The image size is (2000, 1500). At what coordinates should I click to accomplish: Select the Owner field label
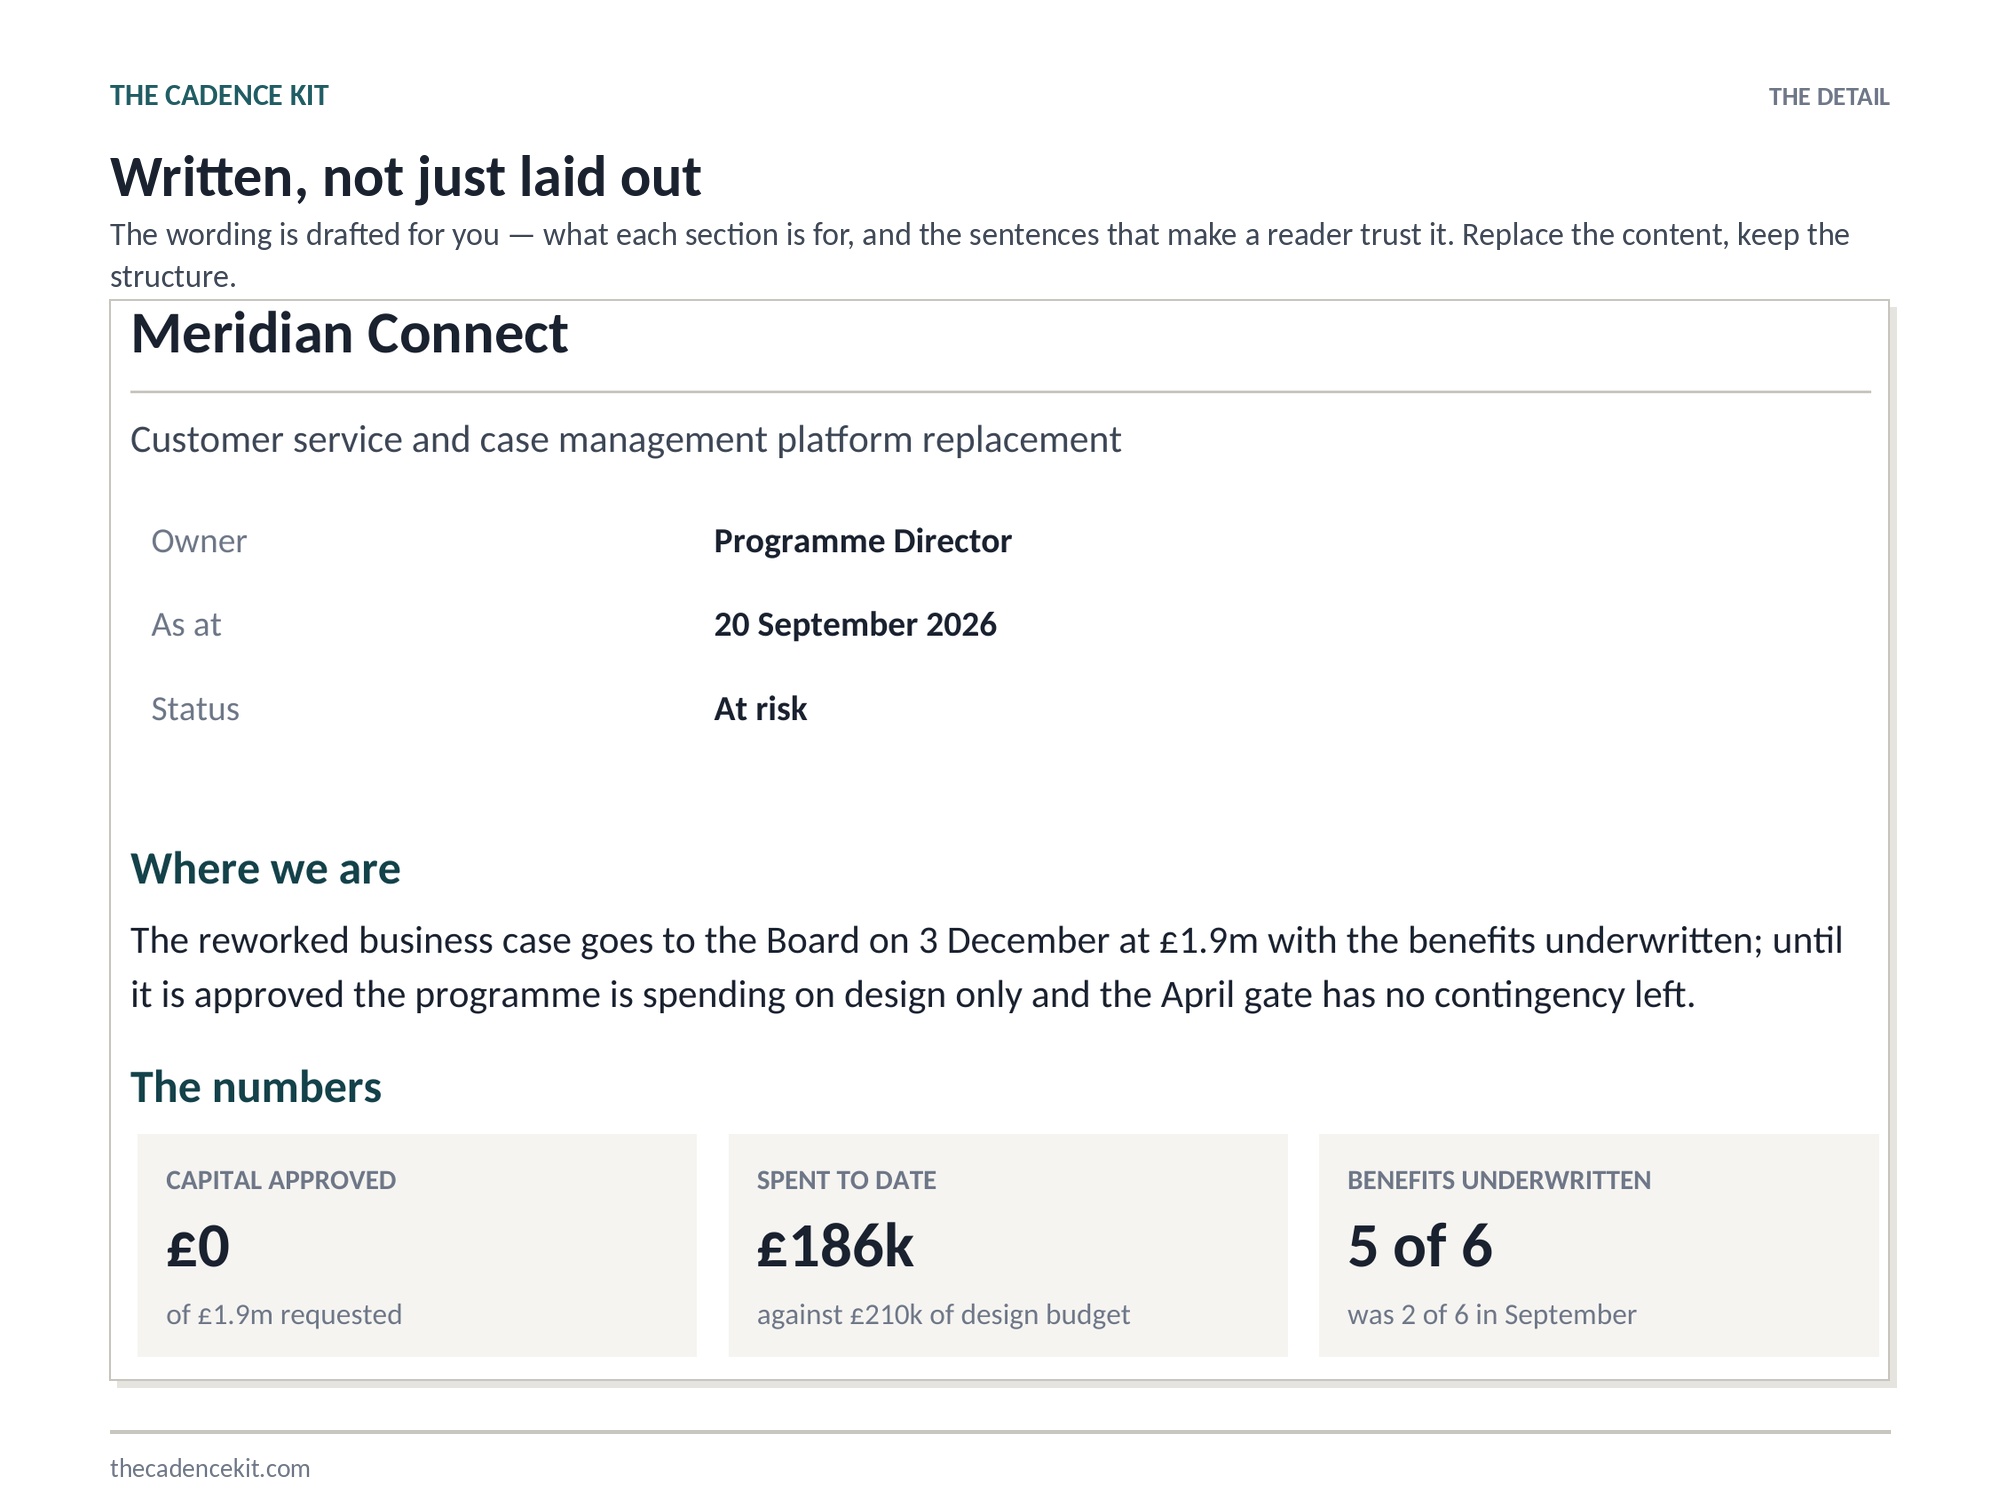click(198, 541)
